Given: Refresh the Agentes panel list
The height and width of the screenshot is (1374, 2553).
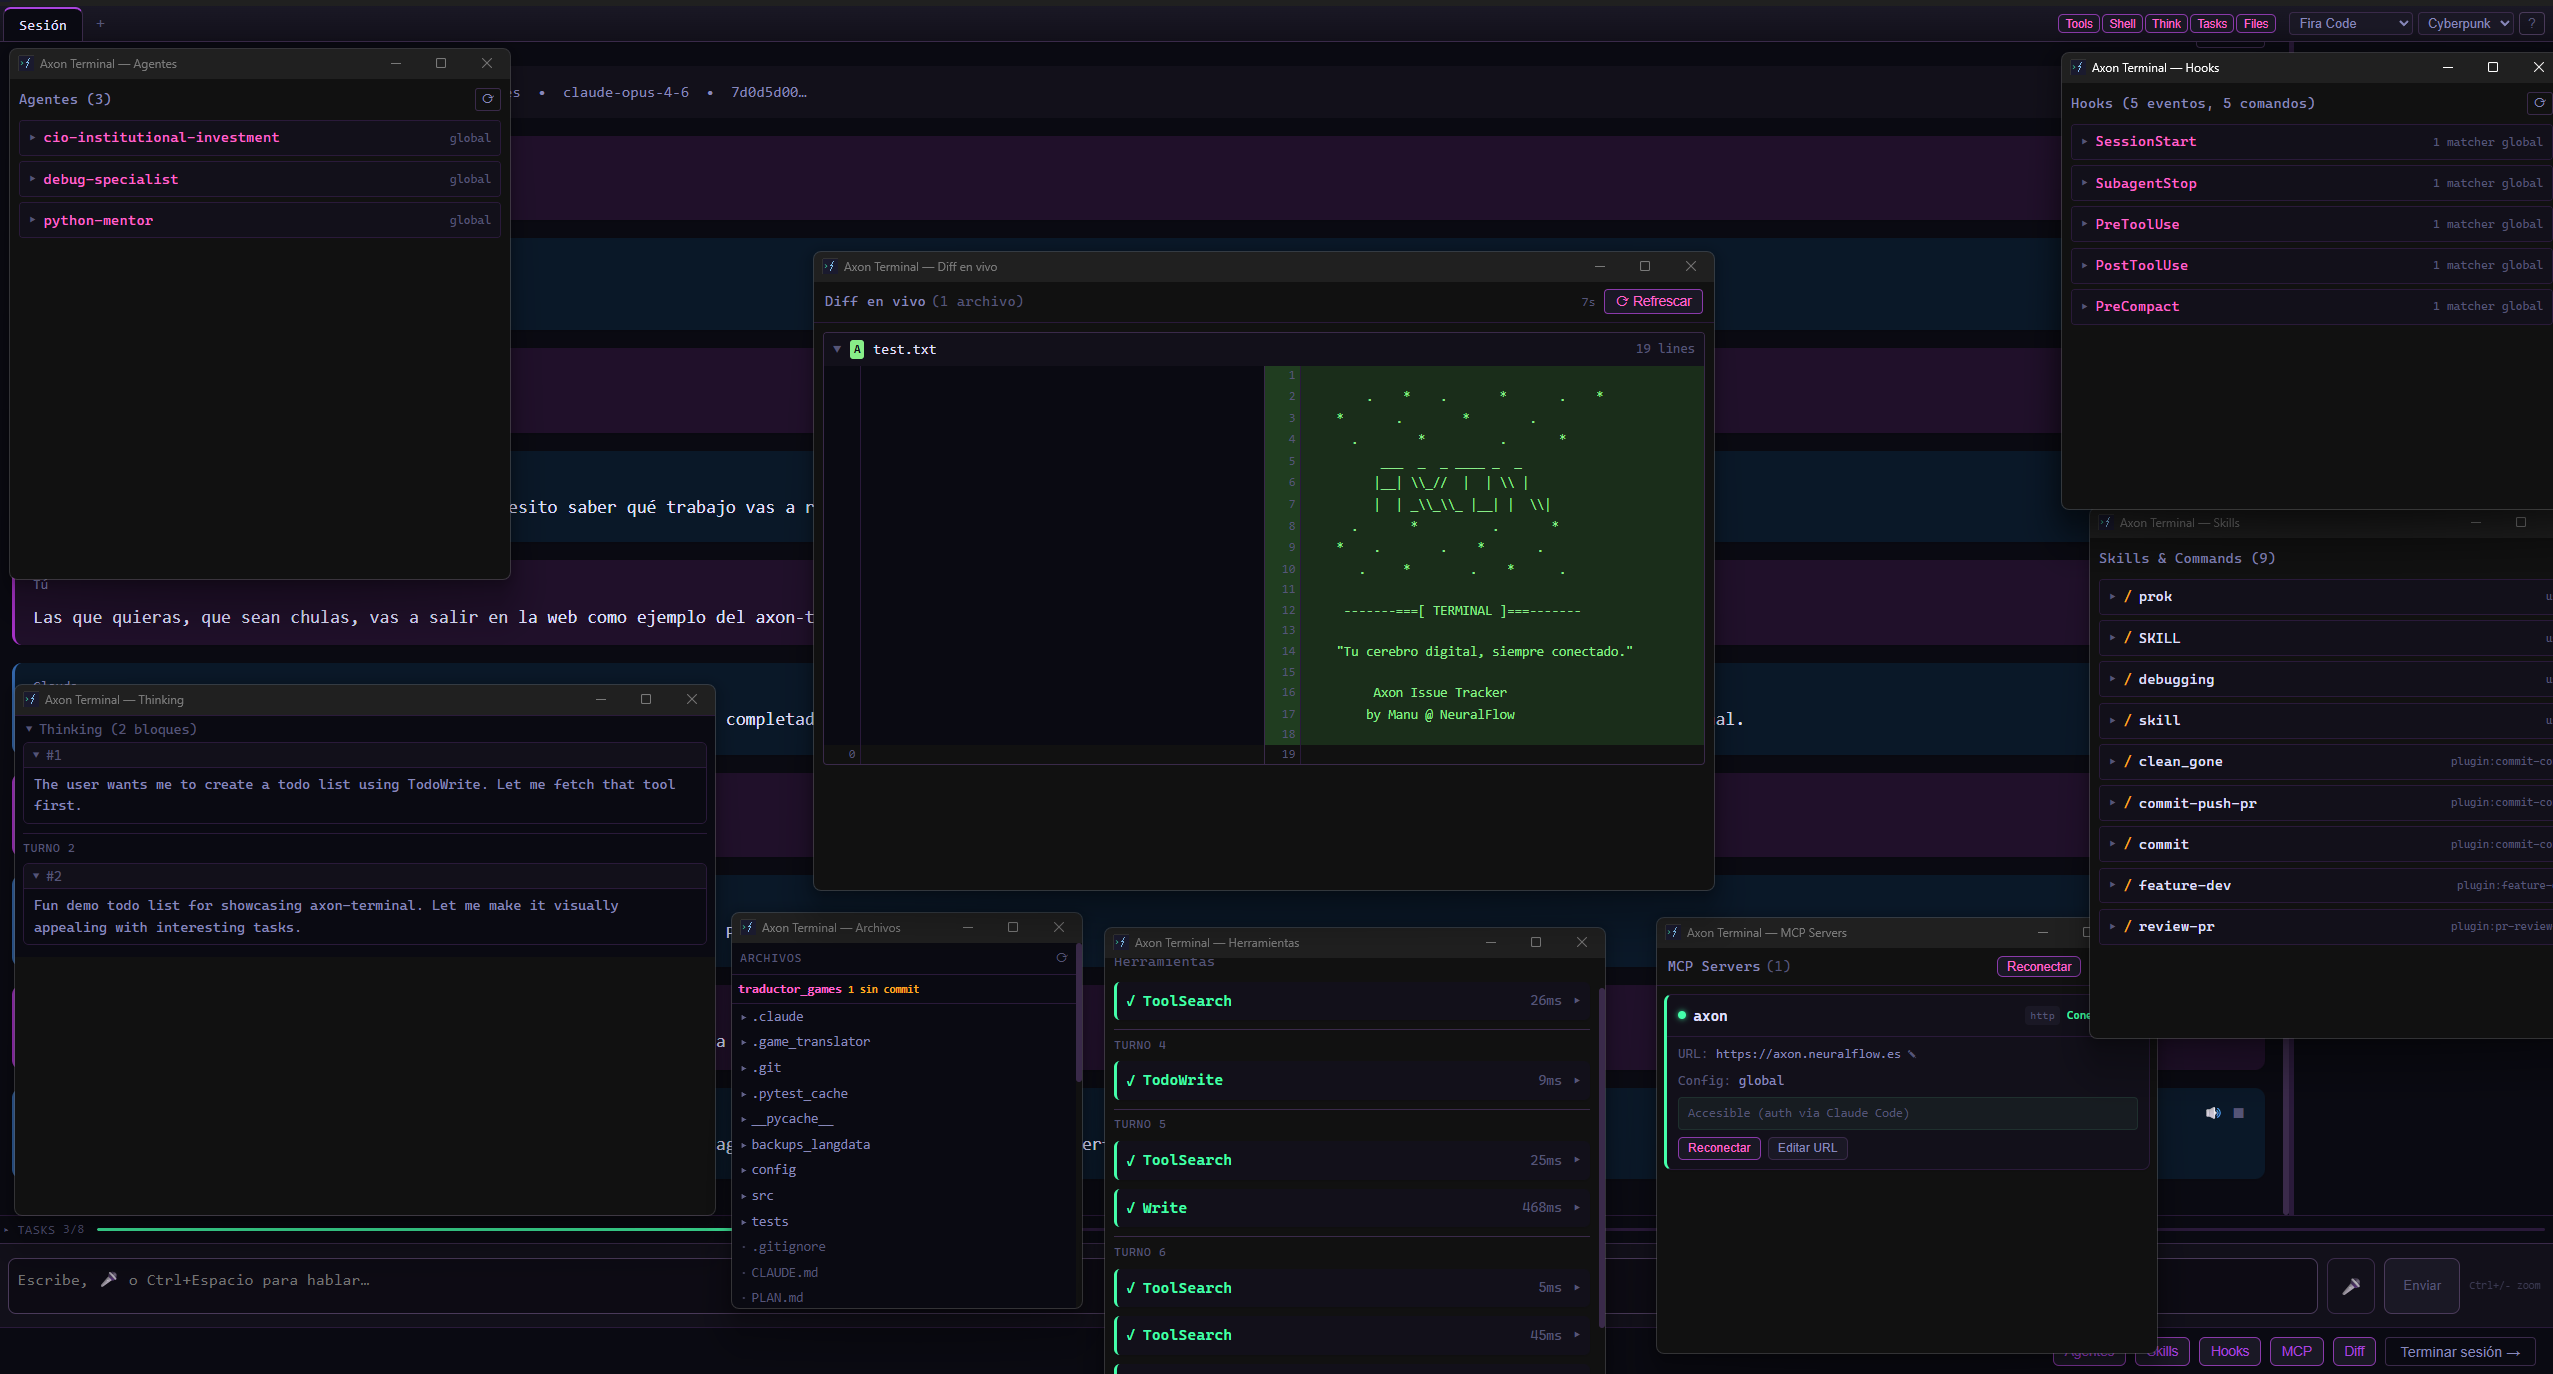Looking at the screenshot, I should [487, 100].
